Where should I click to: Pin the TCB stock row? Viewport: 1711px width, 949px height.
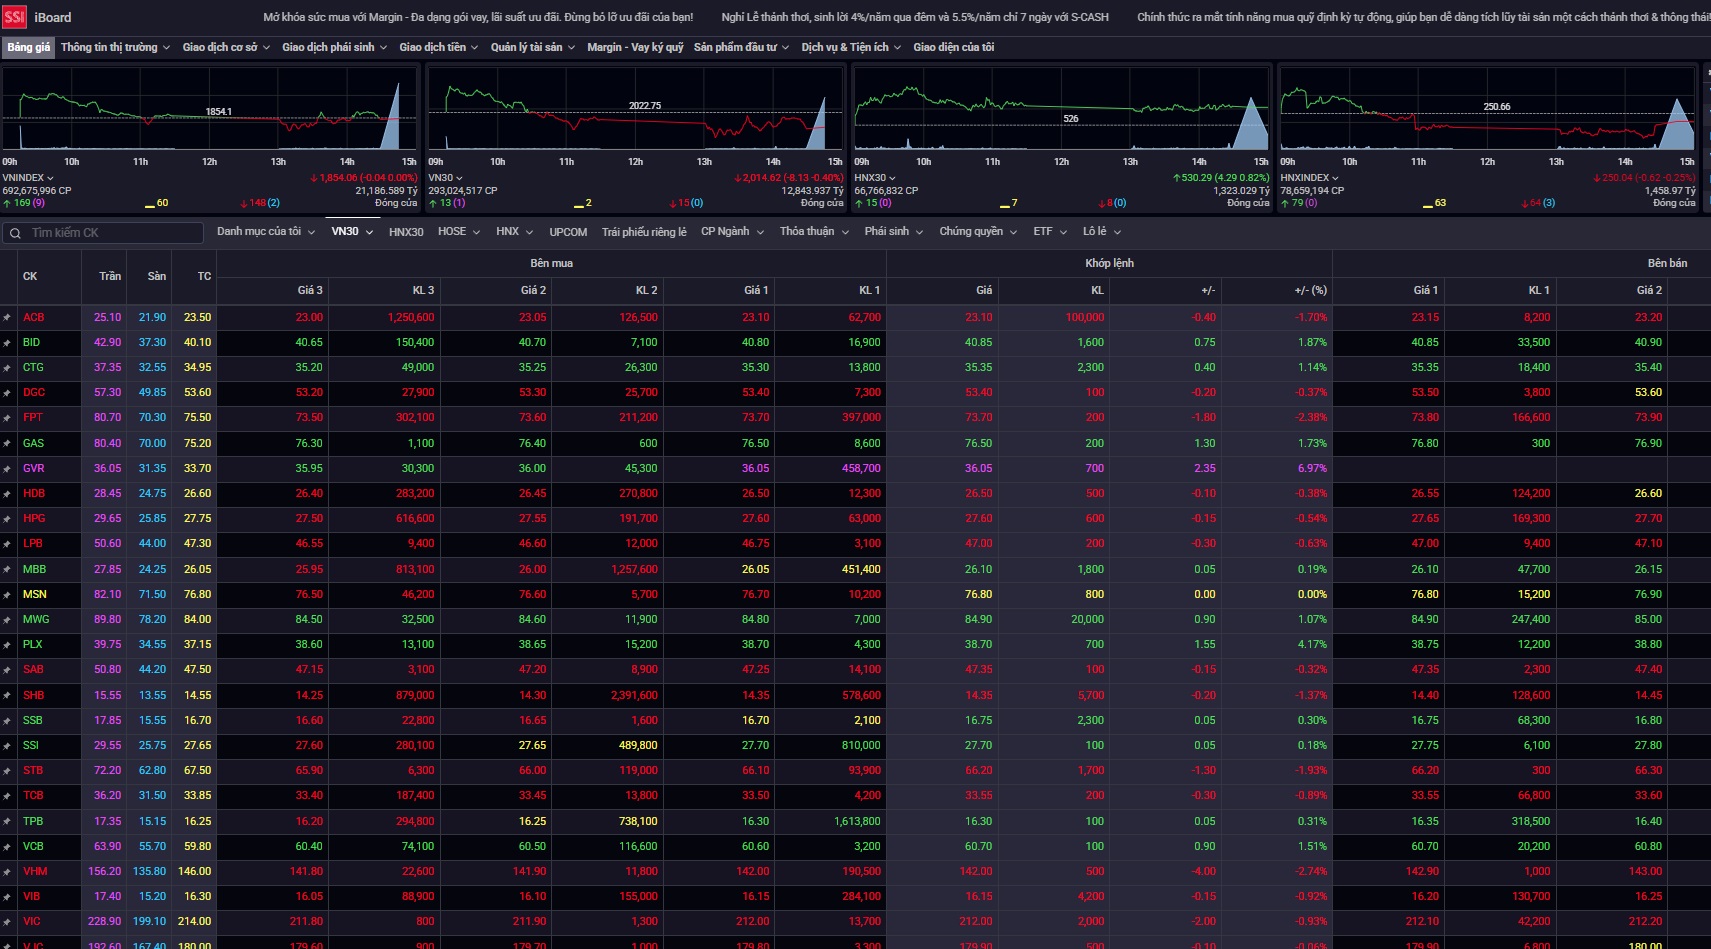pyautogui.click(x=7, y=796)
